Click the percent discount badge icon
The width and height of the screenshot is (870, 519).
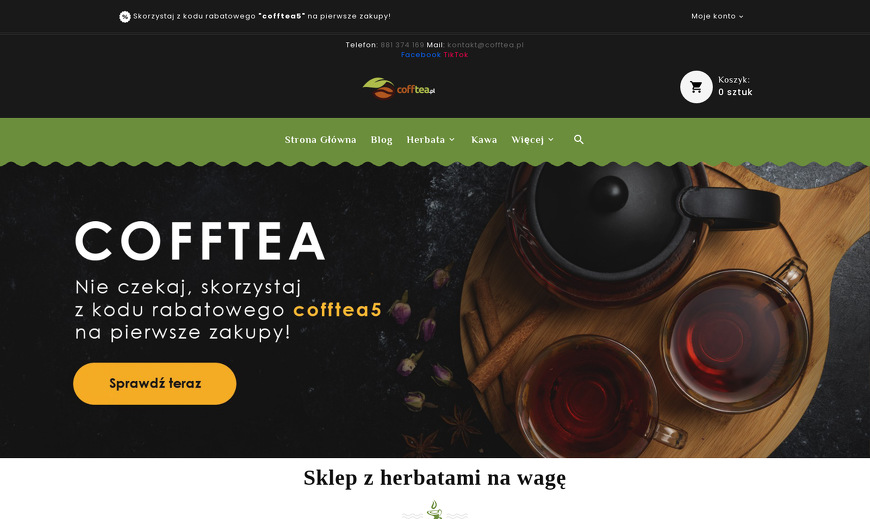click(125, 17)
